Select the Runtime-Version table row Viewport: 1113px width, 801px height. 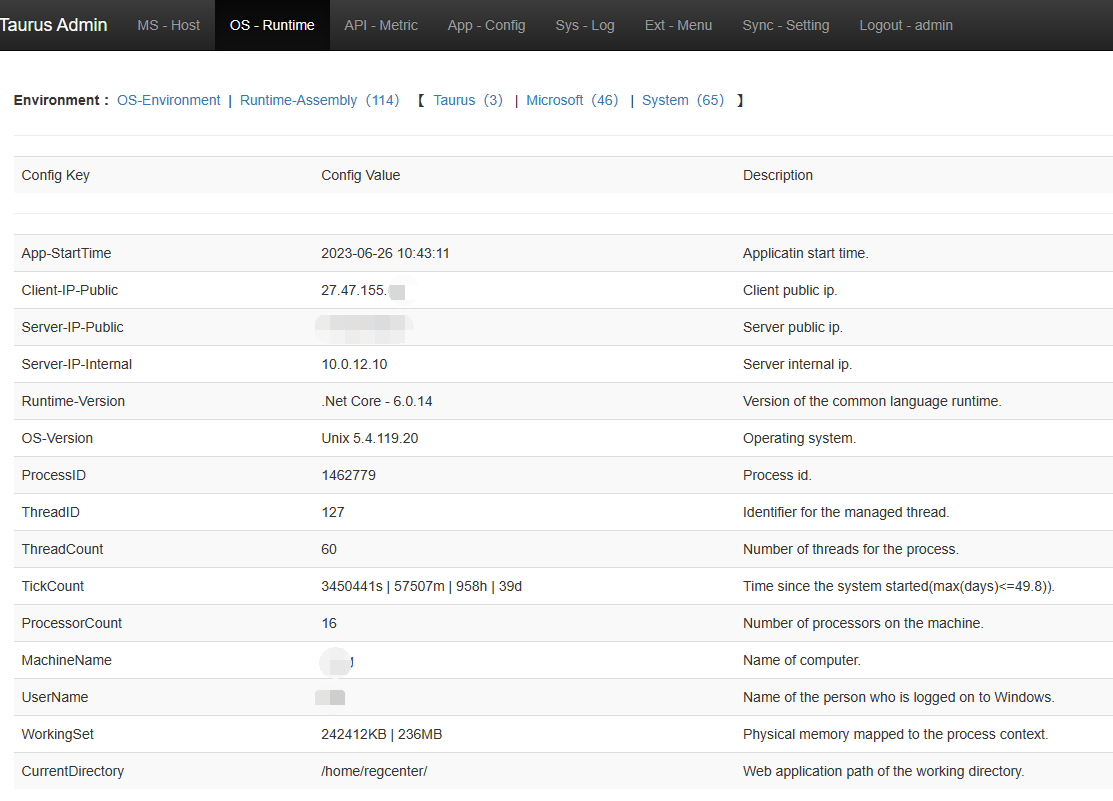[x=73, y=401]
